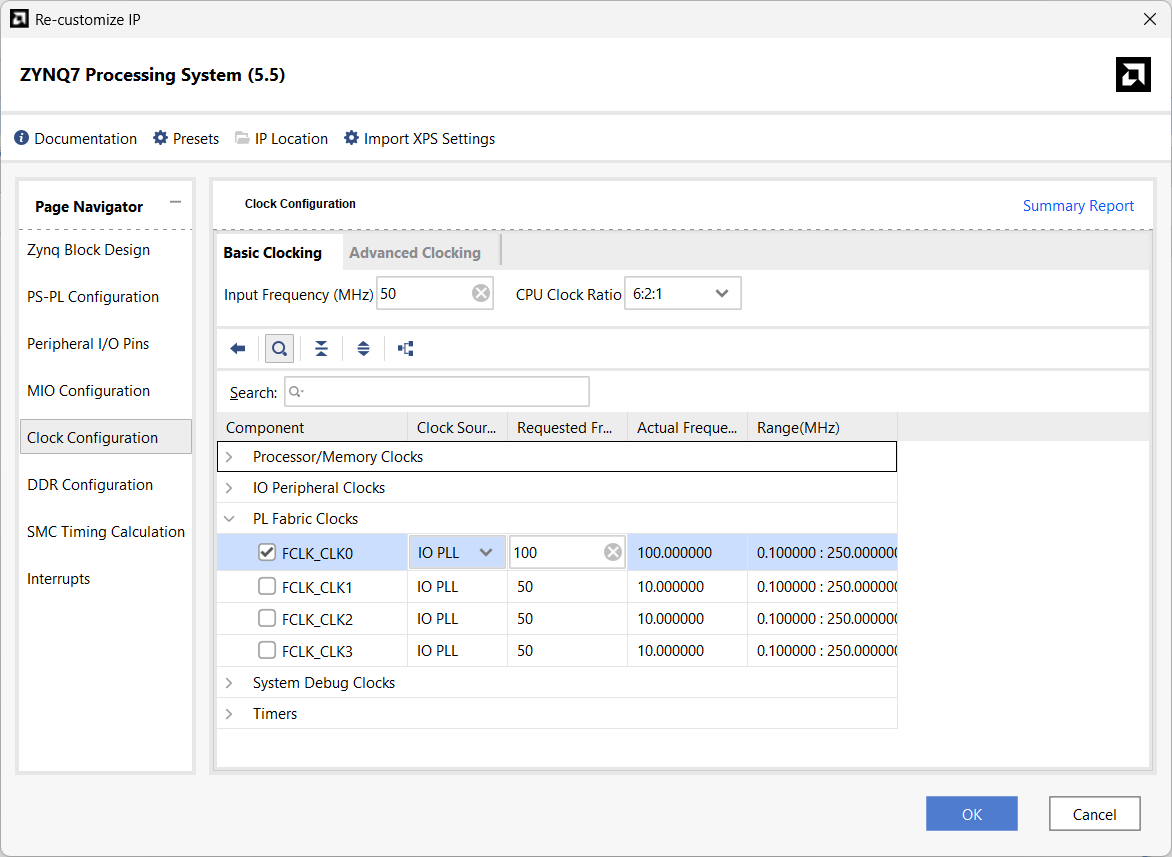Click the Range(MHz) column header
The width and height of the screenshot is (1172, 857).
(x=822, y=427)
